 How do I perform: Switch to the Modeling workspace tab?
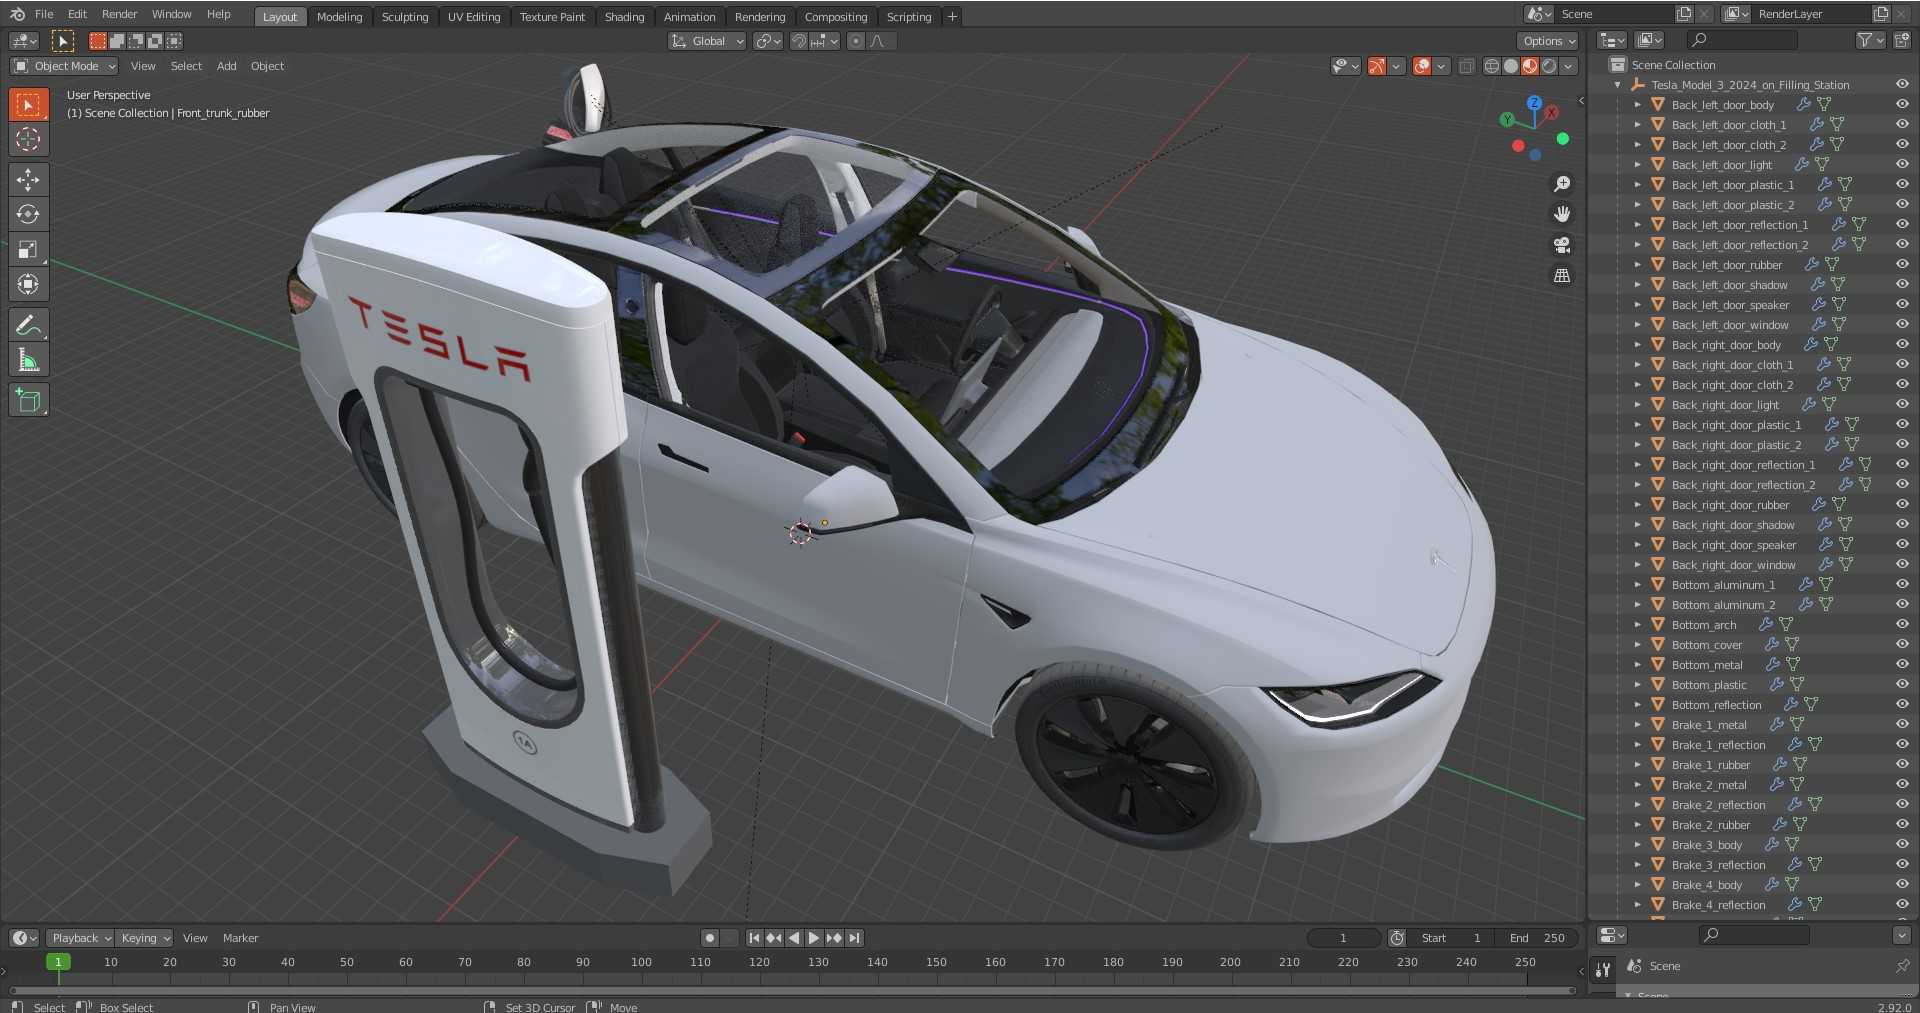(339, 17)
